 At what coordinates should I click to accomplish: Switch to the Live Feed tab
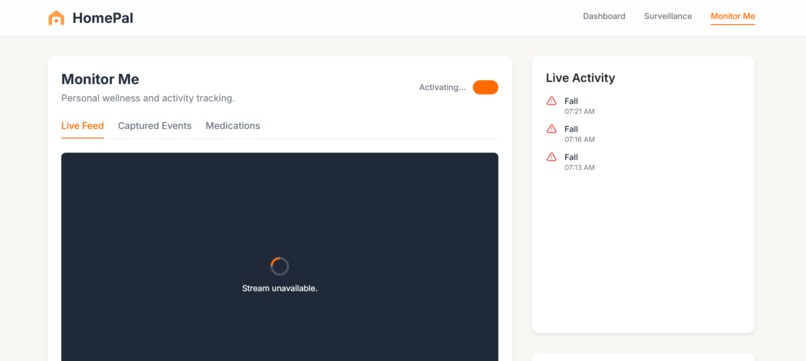[x=82, y=126]
